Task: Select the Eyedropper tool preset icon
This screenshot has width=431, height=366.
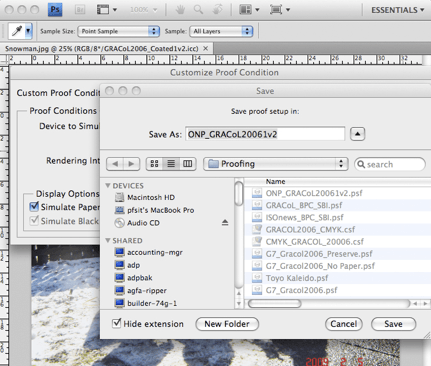Action: [17, 31]
